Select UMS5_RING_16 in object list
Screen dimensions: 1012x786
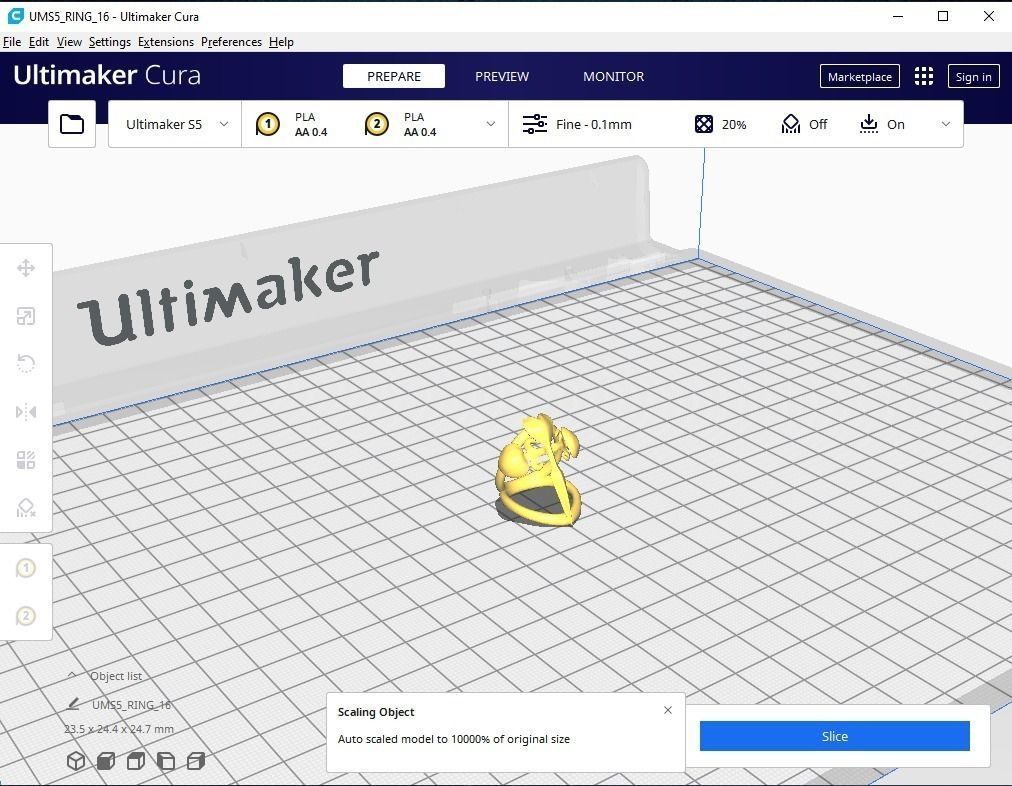[131, 705]
